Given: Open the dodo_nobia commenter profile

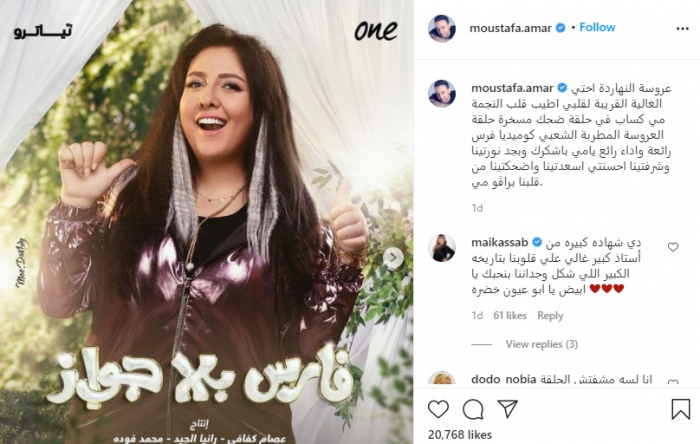Looking at the screenshot, I should click(504, 379).
